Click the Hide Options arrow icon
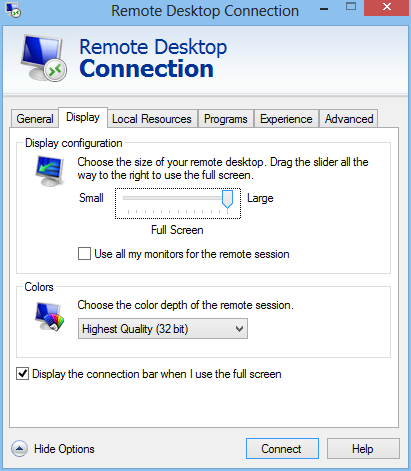 click(x=19, y=449)
